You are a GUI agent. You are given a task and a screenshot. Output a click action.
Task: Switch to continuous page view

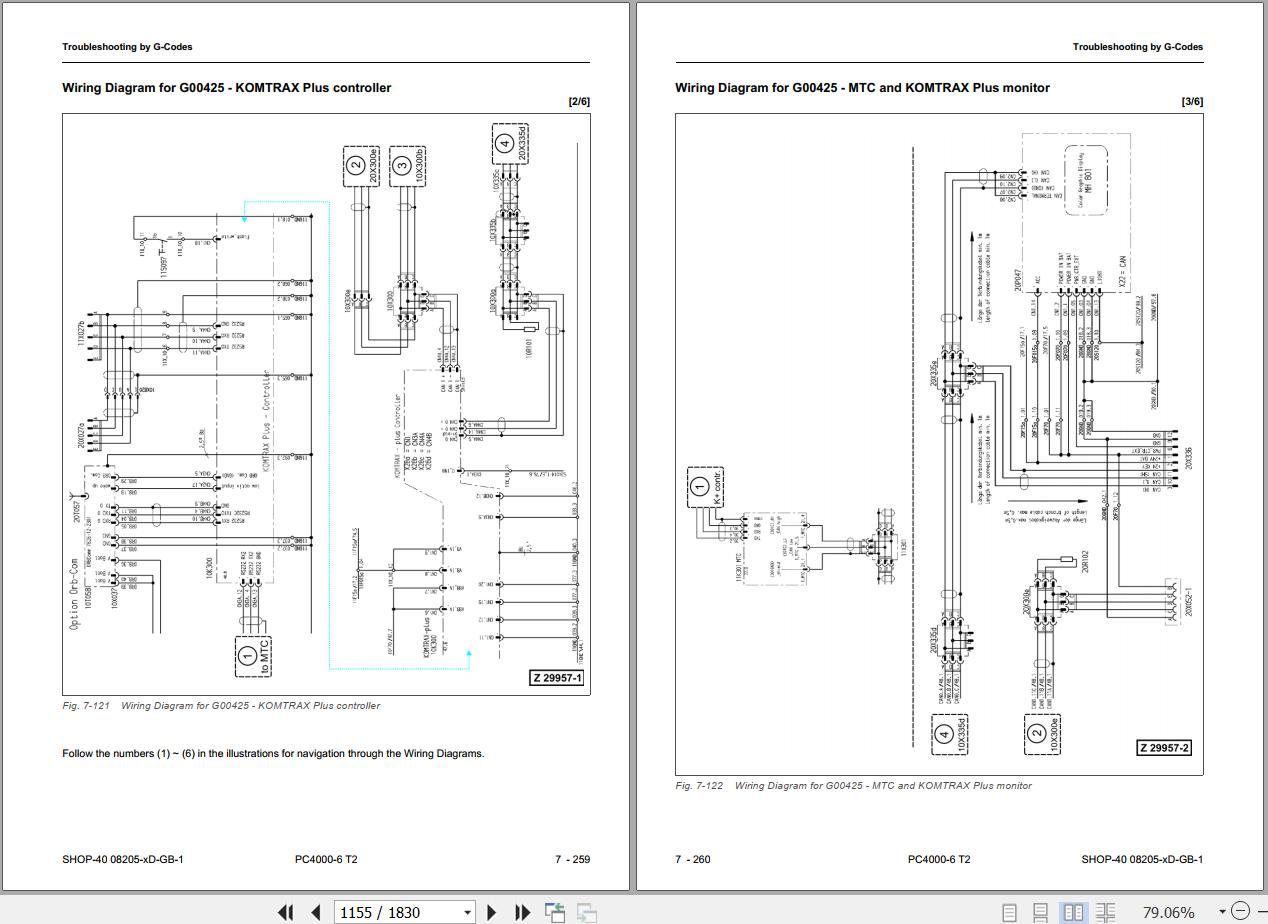[x=1041, y=912]
